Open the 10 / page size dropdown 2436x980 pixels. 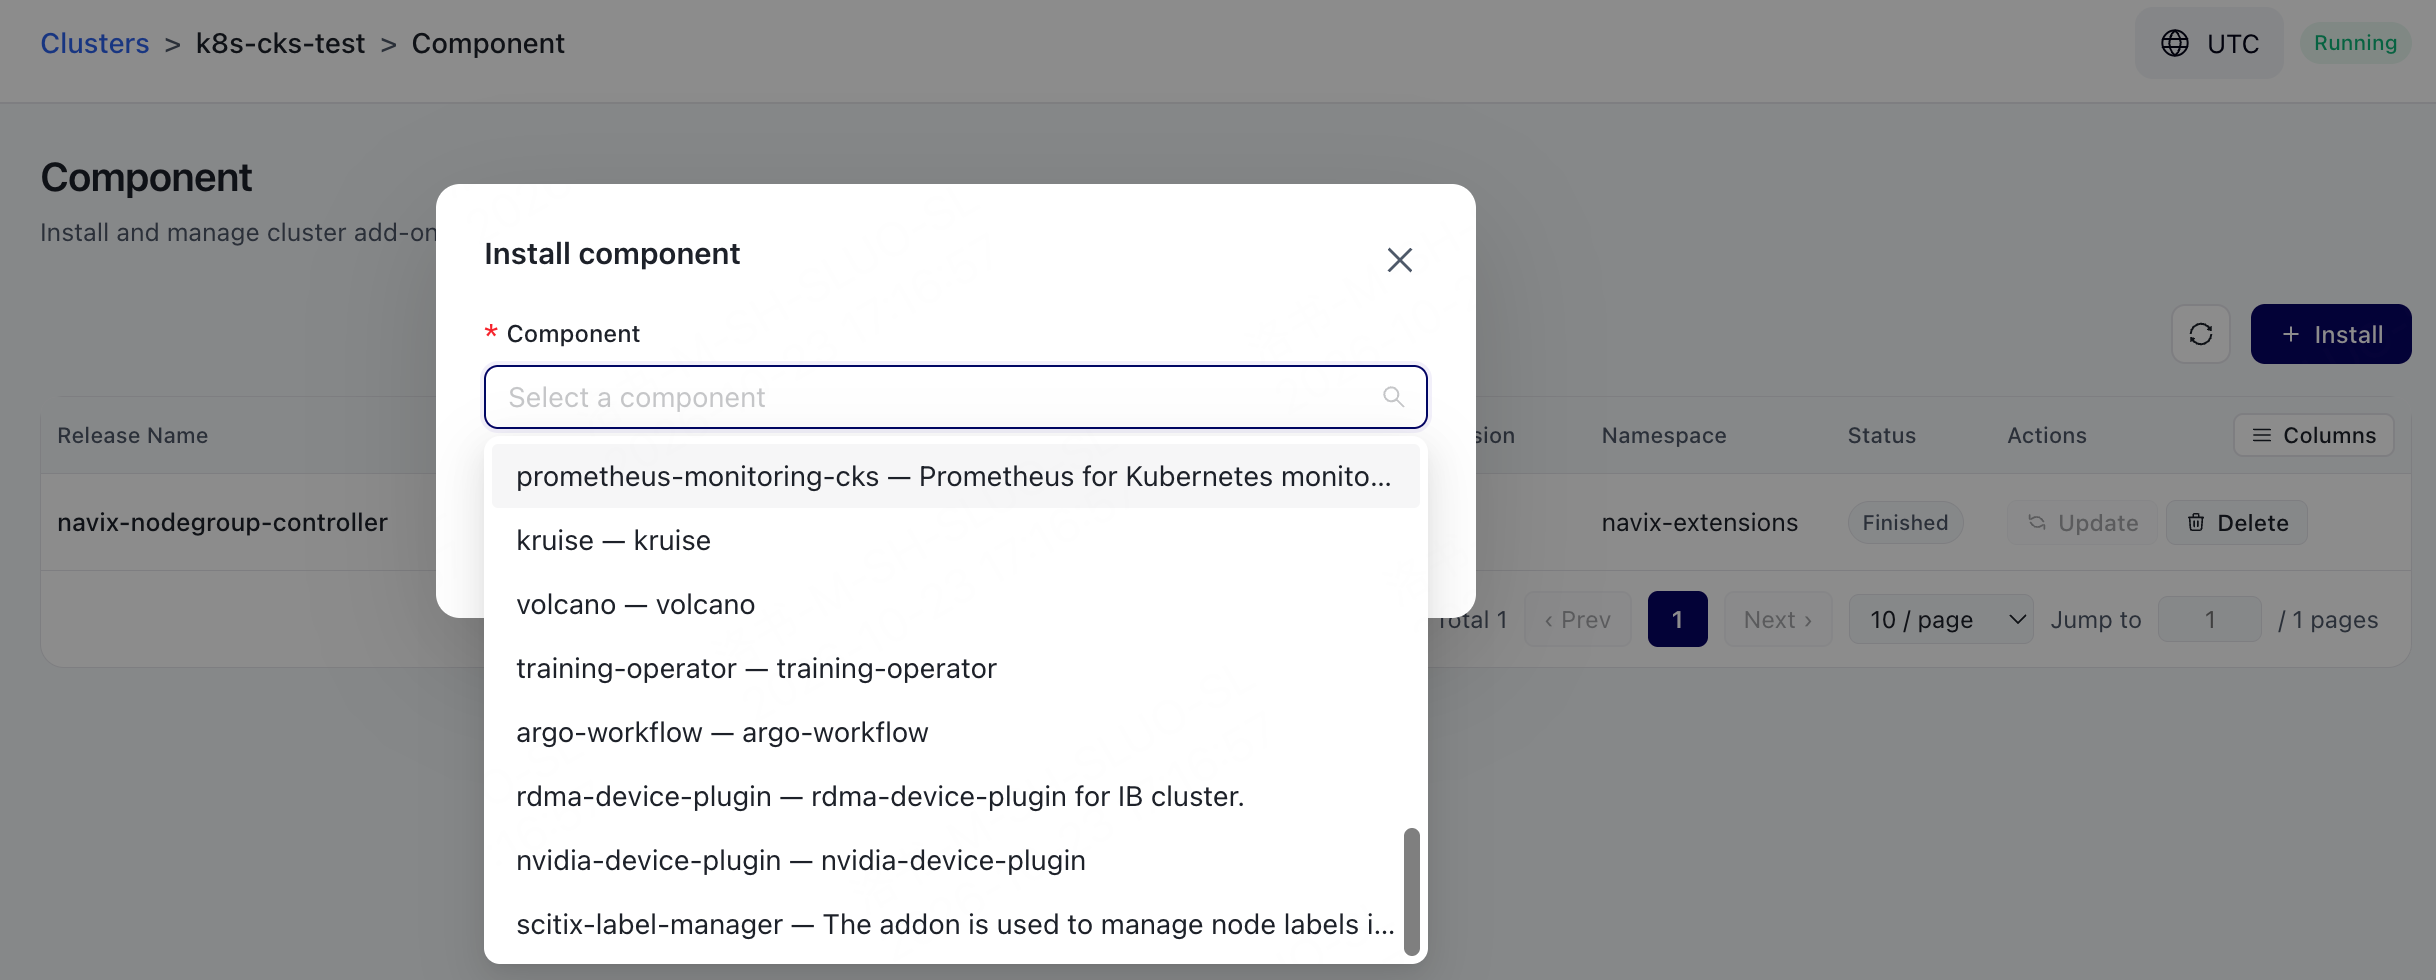point(1940,620)
